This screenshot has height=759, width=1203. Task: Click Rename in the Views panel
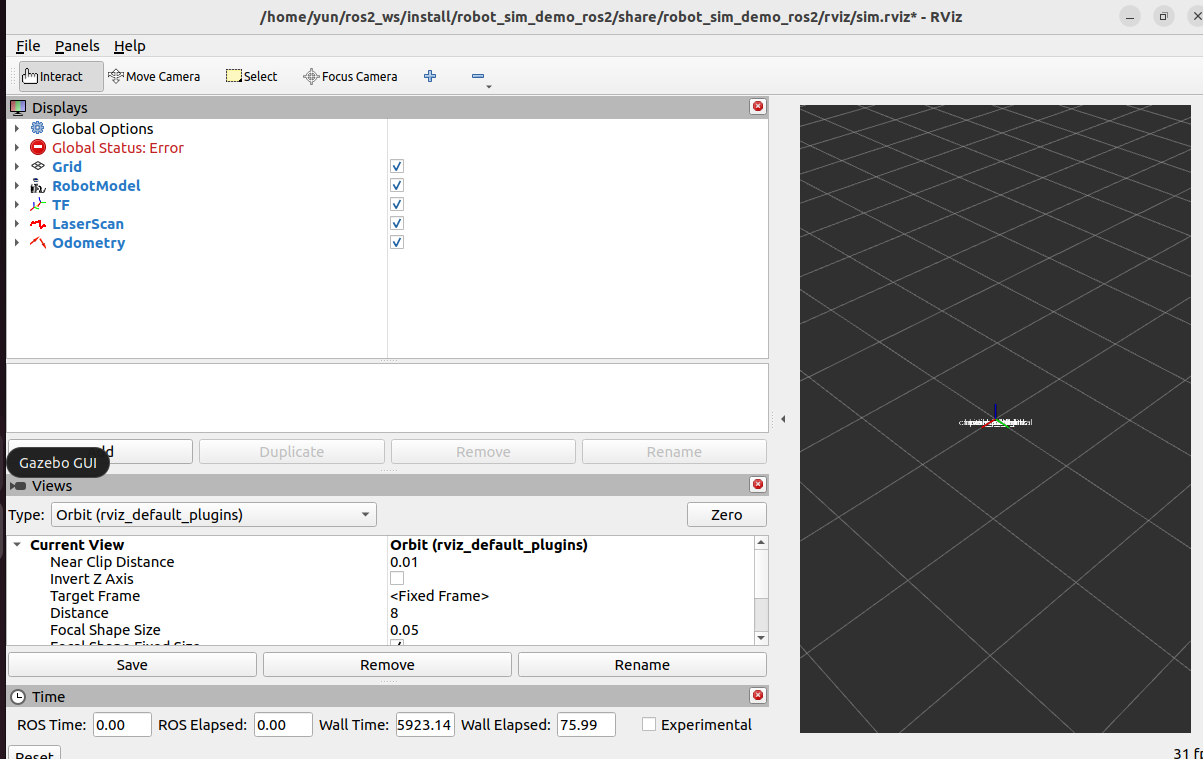point(642,665)
